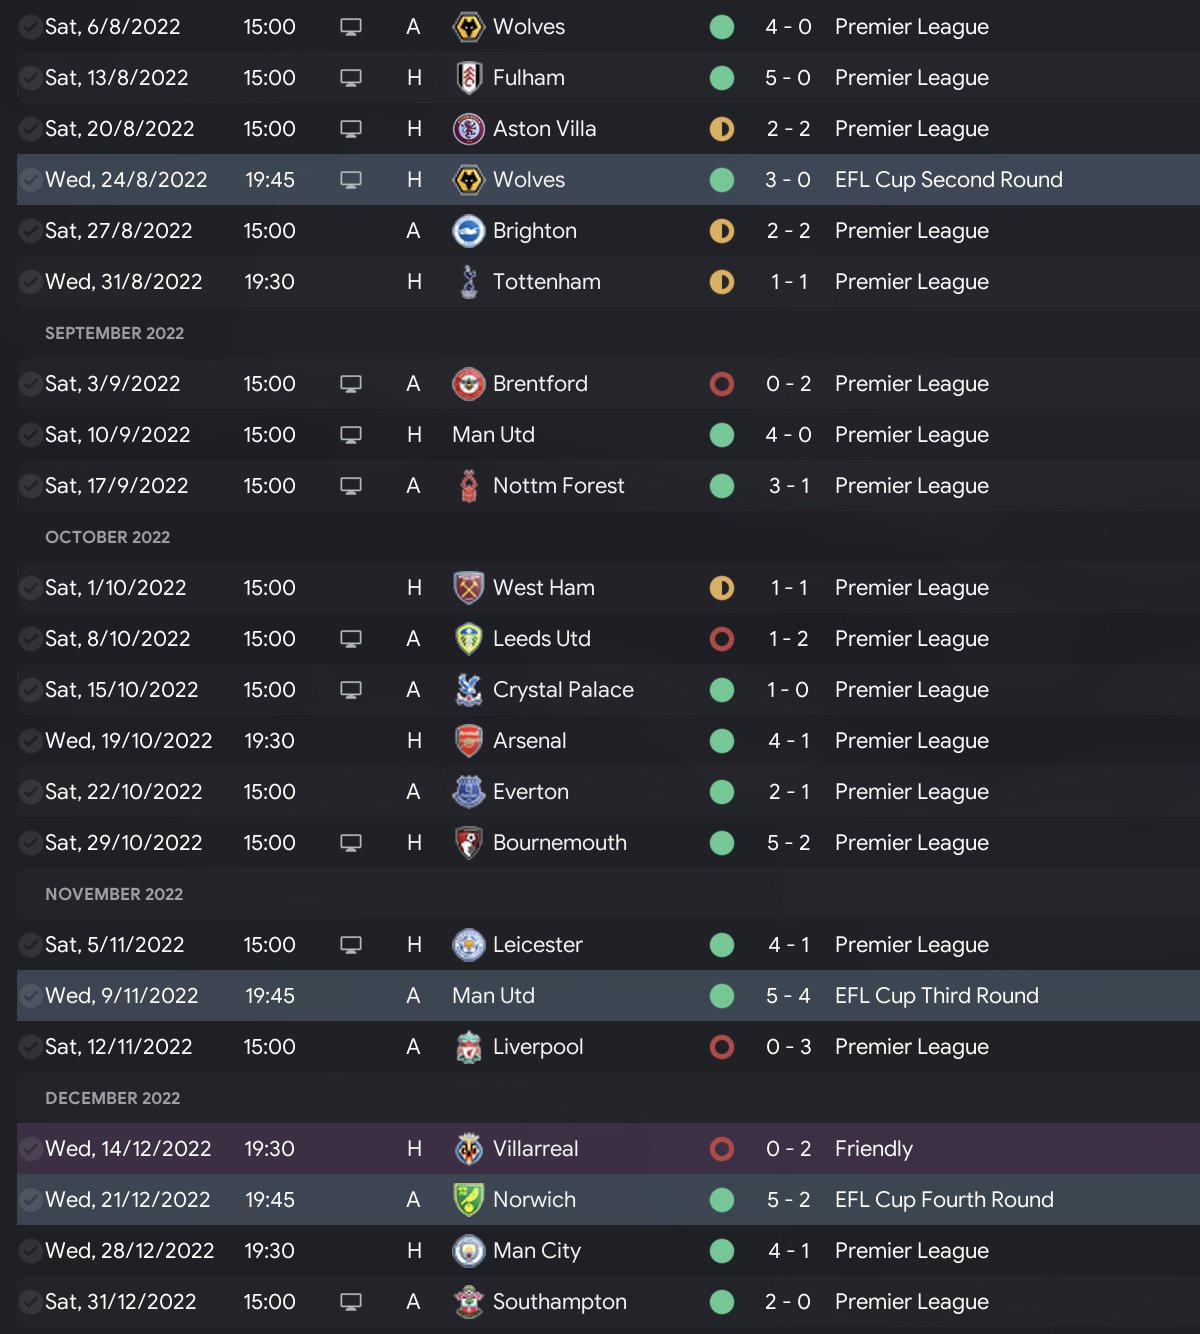Image resolution: width=1200 pixels, height=1334 pixels.
Task: Click the SEPTEMBER 2022 month header
Action: coord(115,333)
